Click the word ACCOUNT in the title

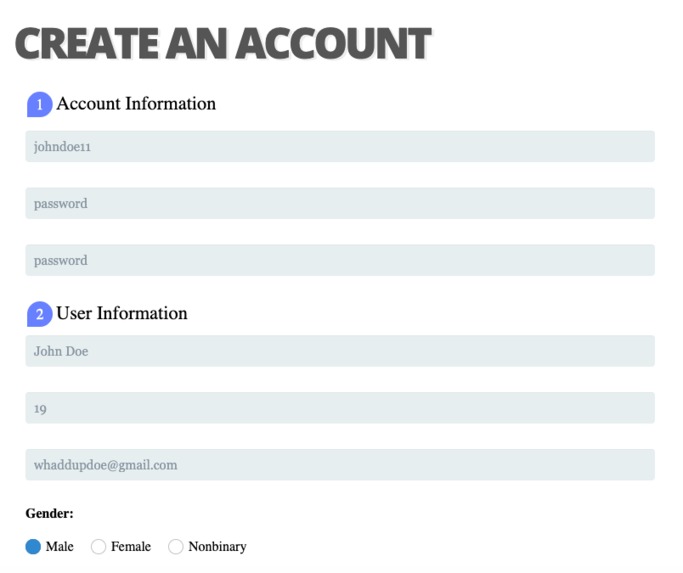tap(334, 43)
